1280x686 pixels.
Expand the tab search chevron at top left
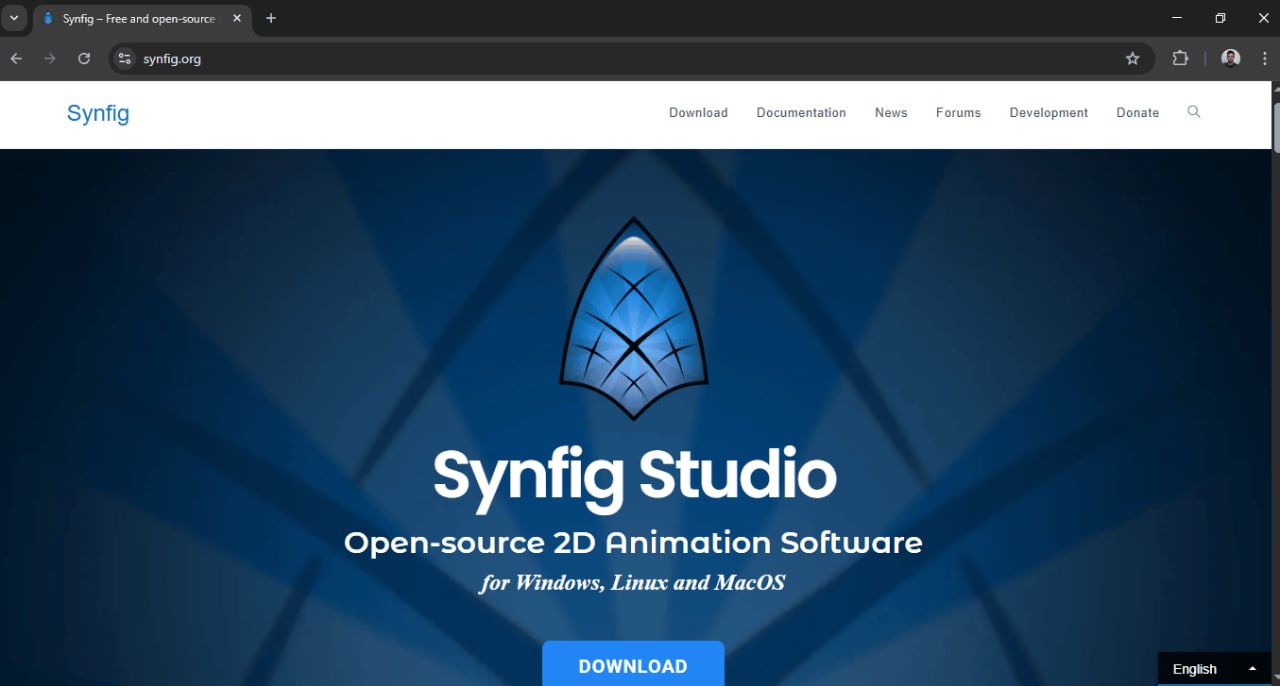tap(13, 17)
